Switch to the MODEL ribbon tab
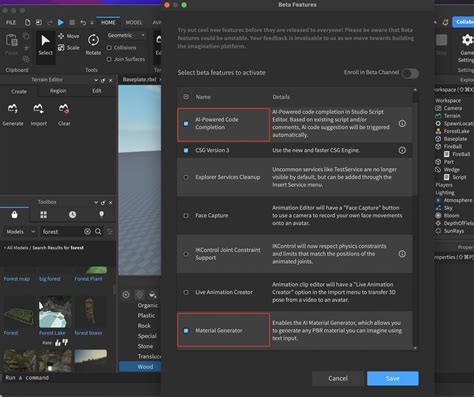 (134, 22)
